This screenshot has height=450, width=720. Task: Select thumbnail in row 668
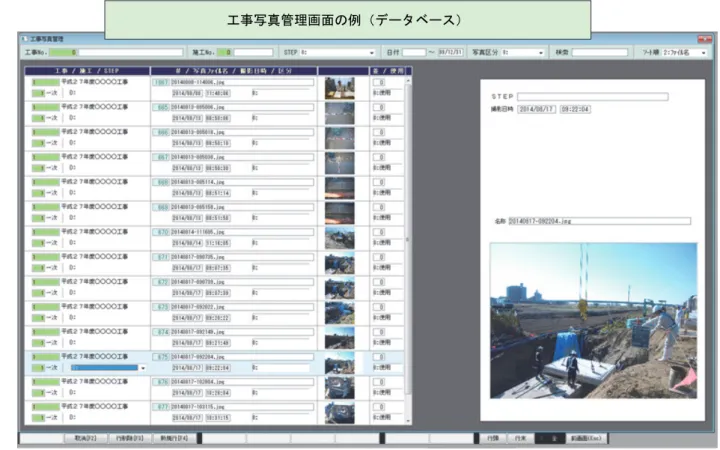click(339, 188)
